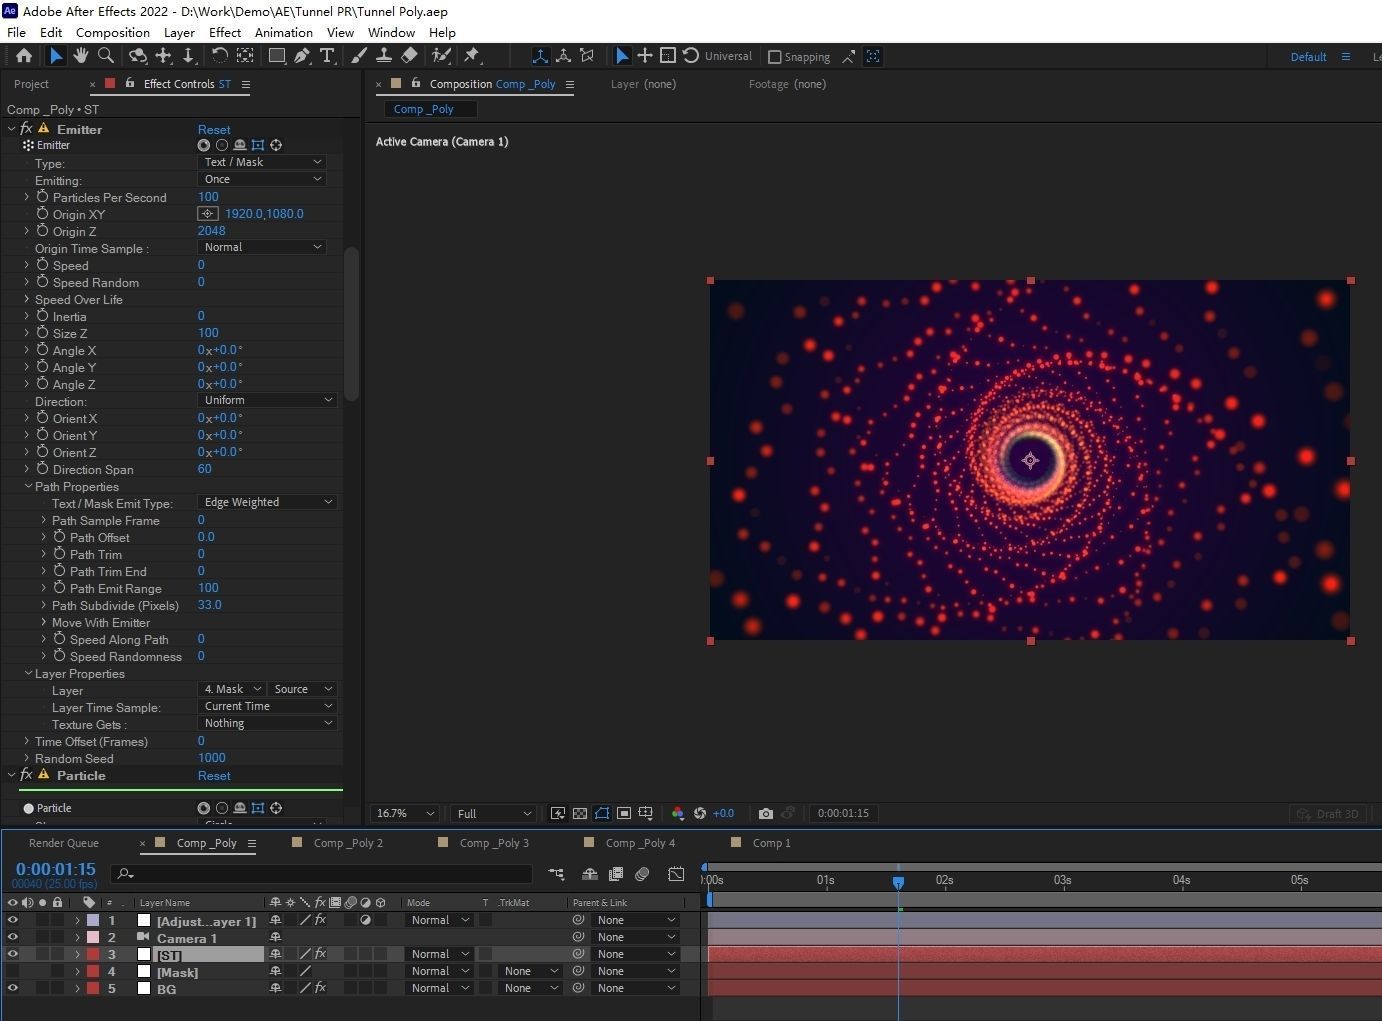Collapse the Path Properties group
The image size is (1382, 1021).
pos(28,487)
